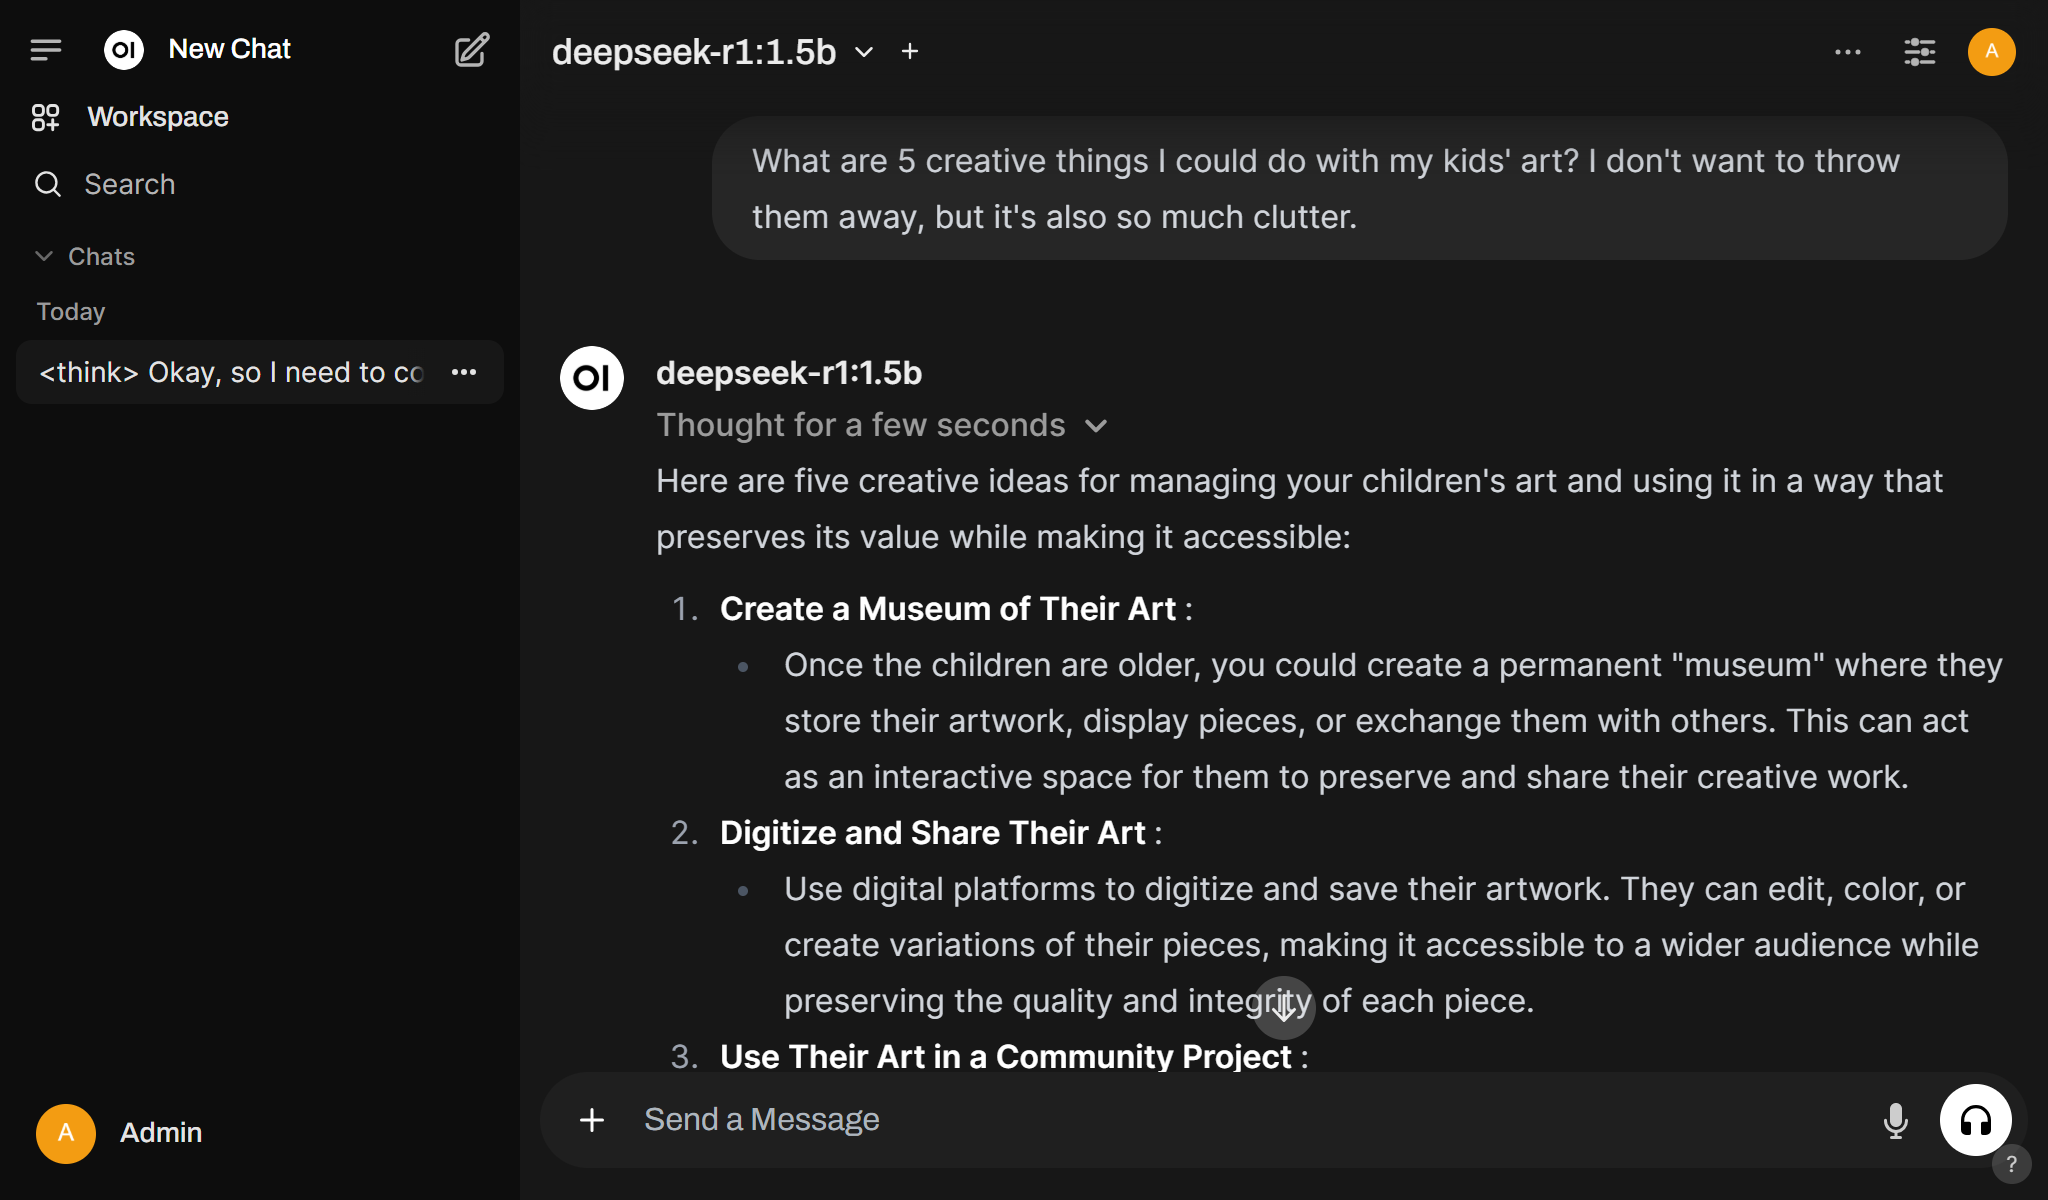Open the user avatar menu at top right

[x=1992, y=52]
